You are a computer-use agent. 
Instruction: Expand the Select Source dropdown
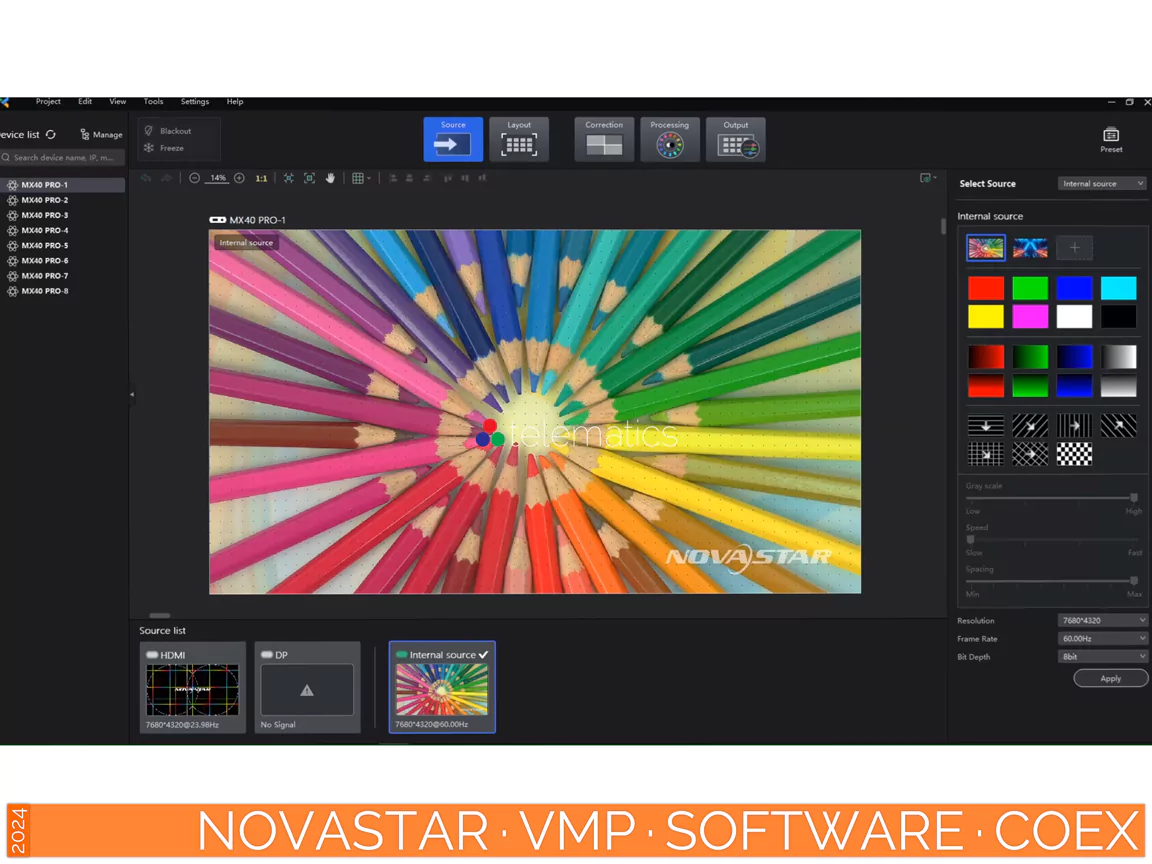click(1101, 184)
